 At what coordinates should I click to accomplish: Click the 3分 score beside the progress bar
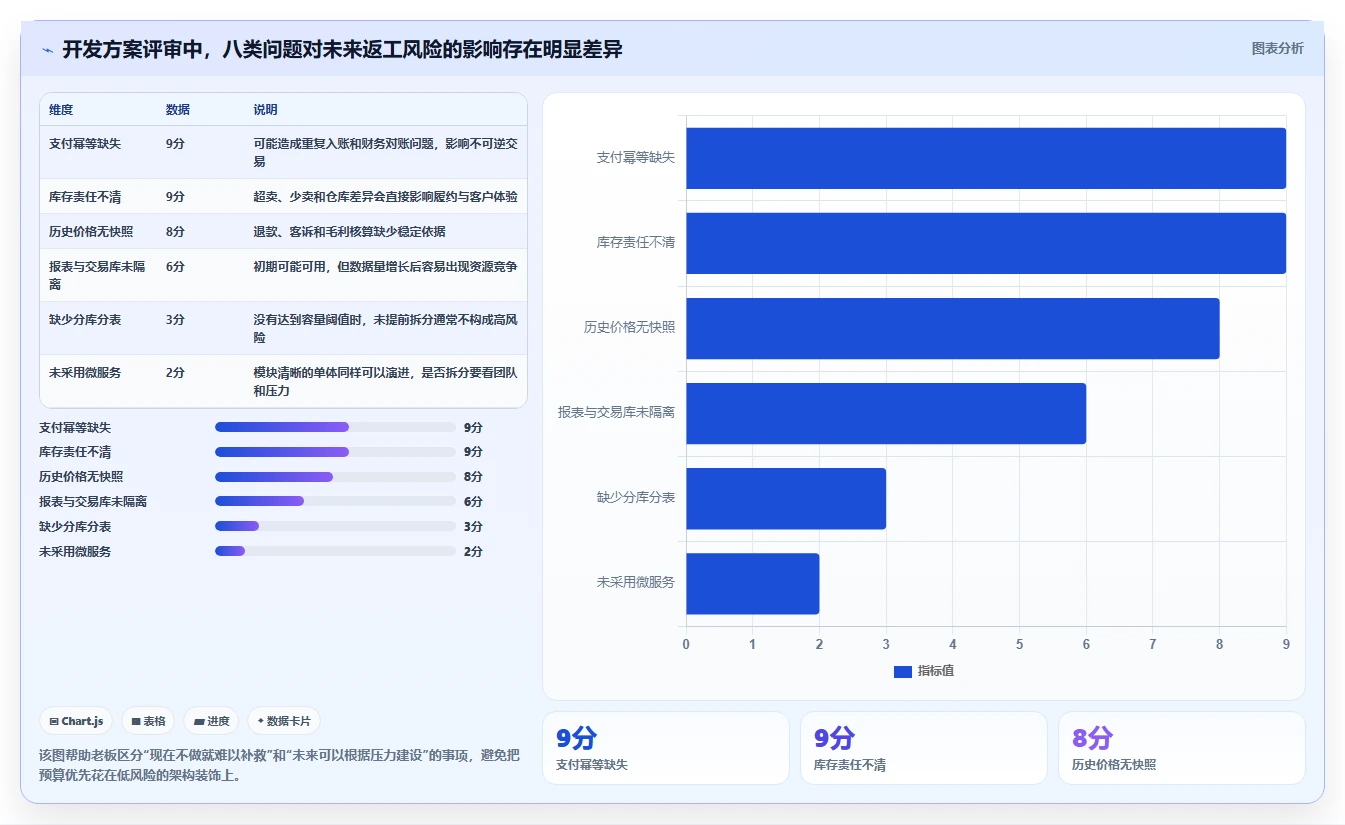pos(473,527)
